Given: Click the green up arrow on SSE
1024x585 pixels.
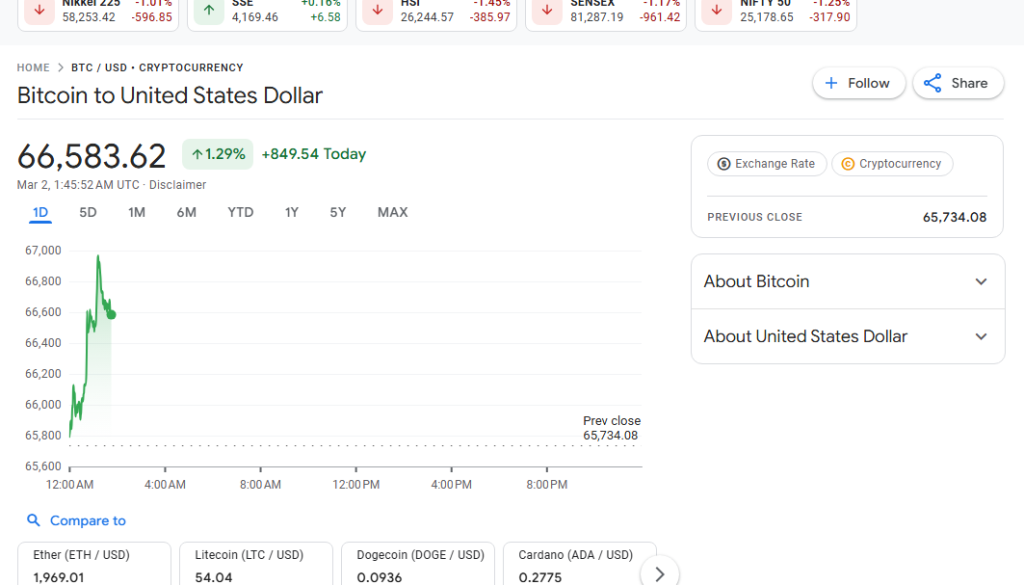Looking at the screenshot, I should tap(208, 11).
